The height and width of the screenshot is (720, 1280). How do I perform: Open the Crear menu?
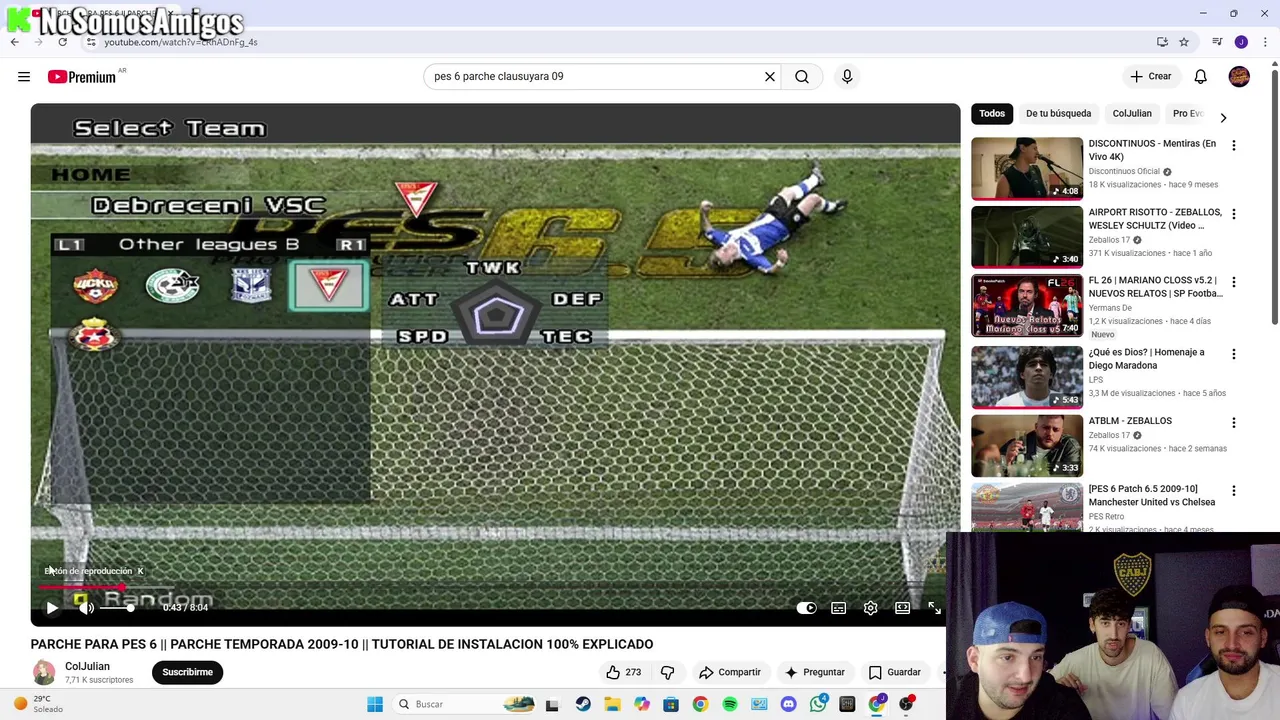[1150, 76]
